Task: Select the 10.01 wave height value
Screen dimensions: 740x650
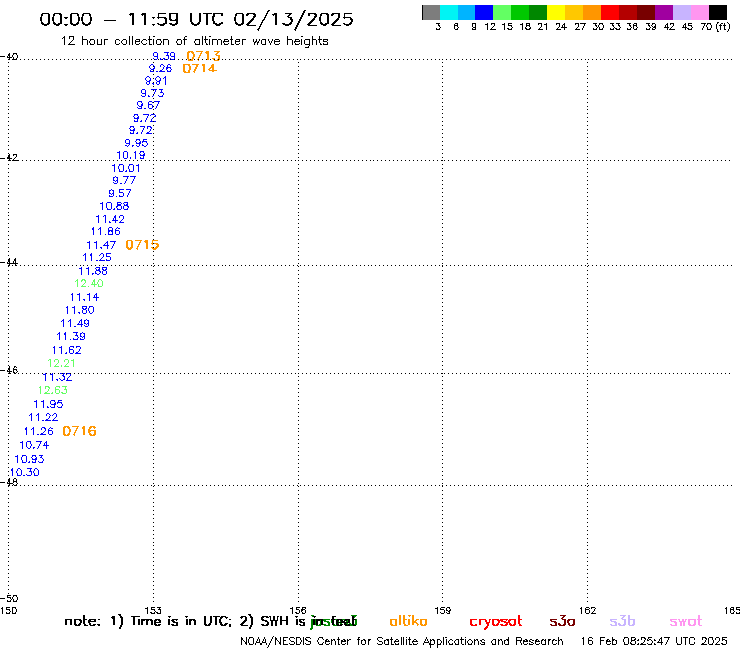Action: (x=126, y=168)
